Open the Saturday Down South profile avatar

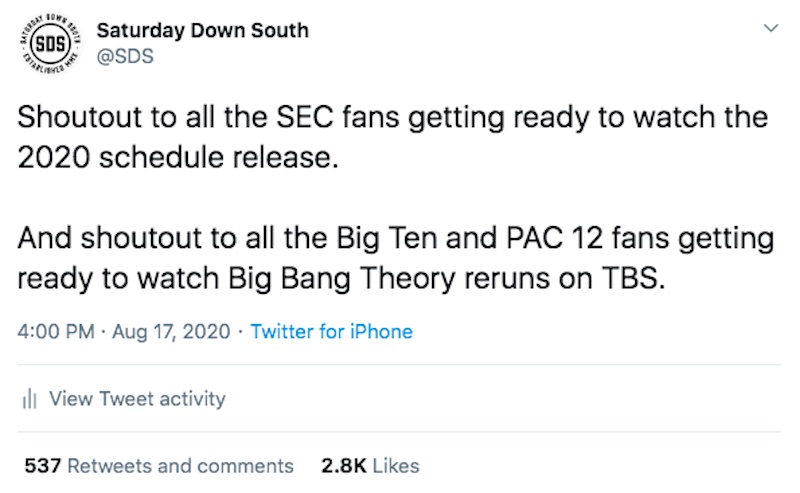click(51, 43)
